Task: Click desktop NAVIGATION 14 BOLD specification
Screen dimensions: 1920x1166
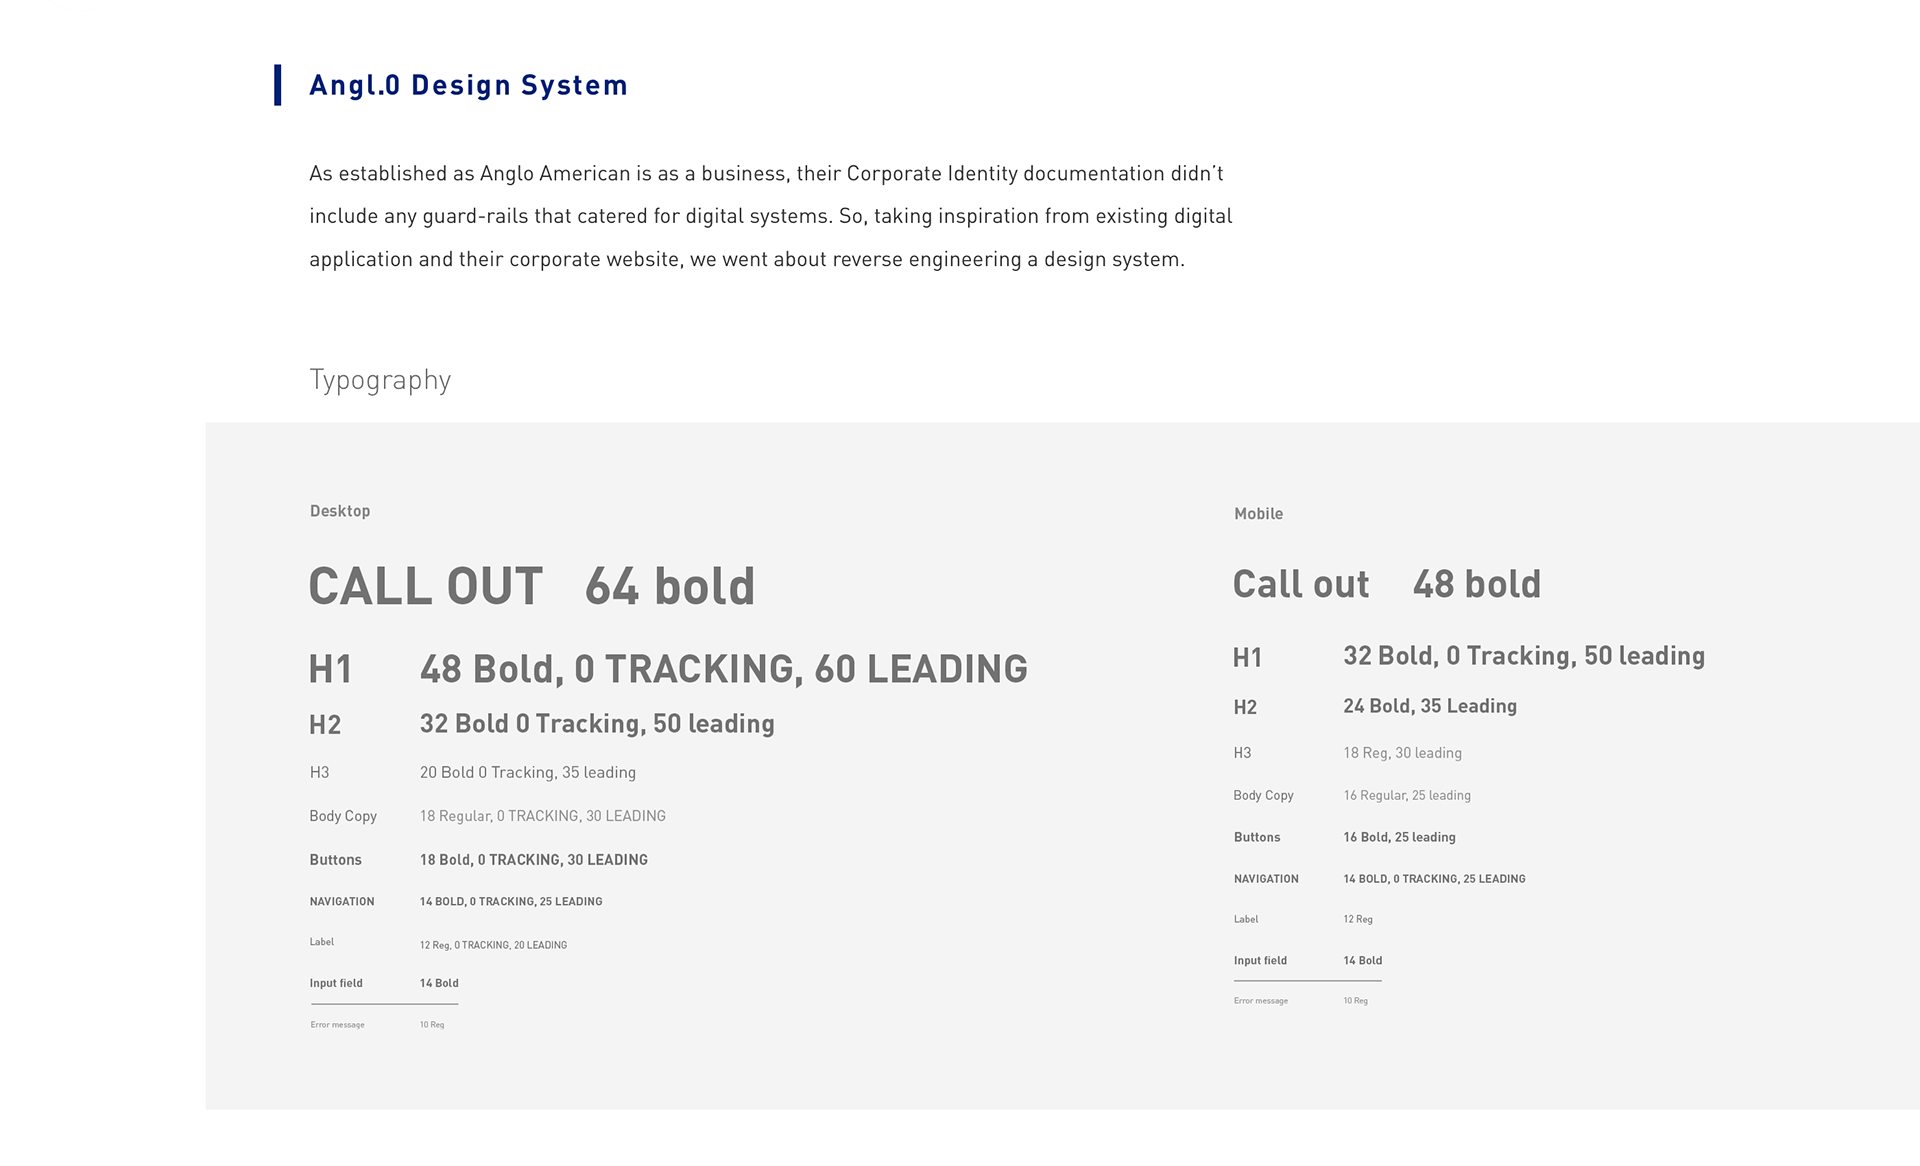Action: pos(511,902)
